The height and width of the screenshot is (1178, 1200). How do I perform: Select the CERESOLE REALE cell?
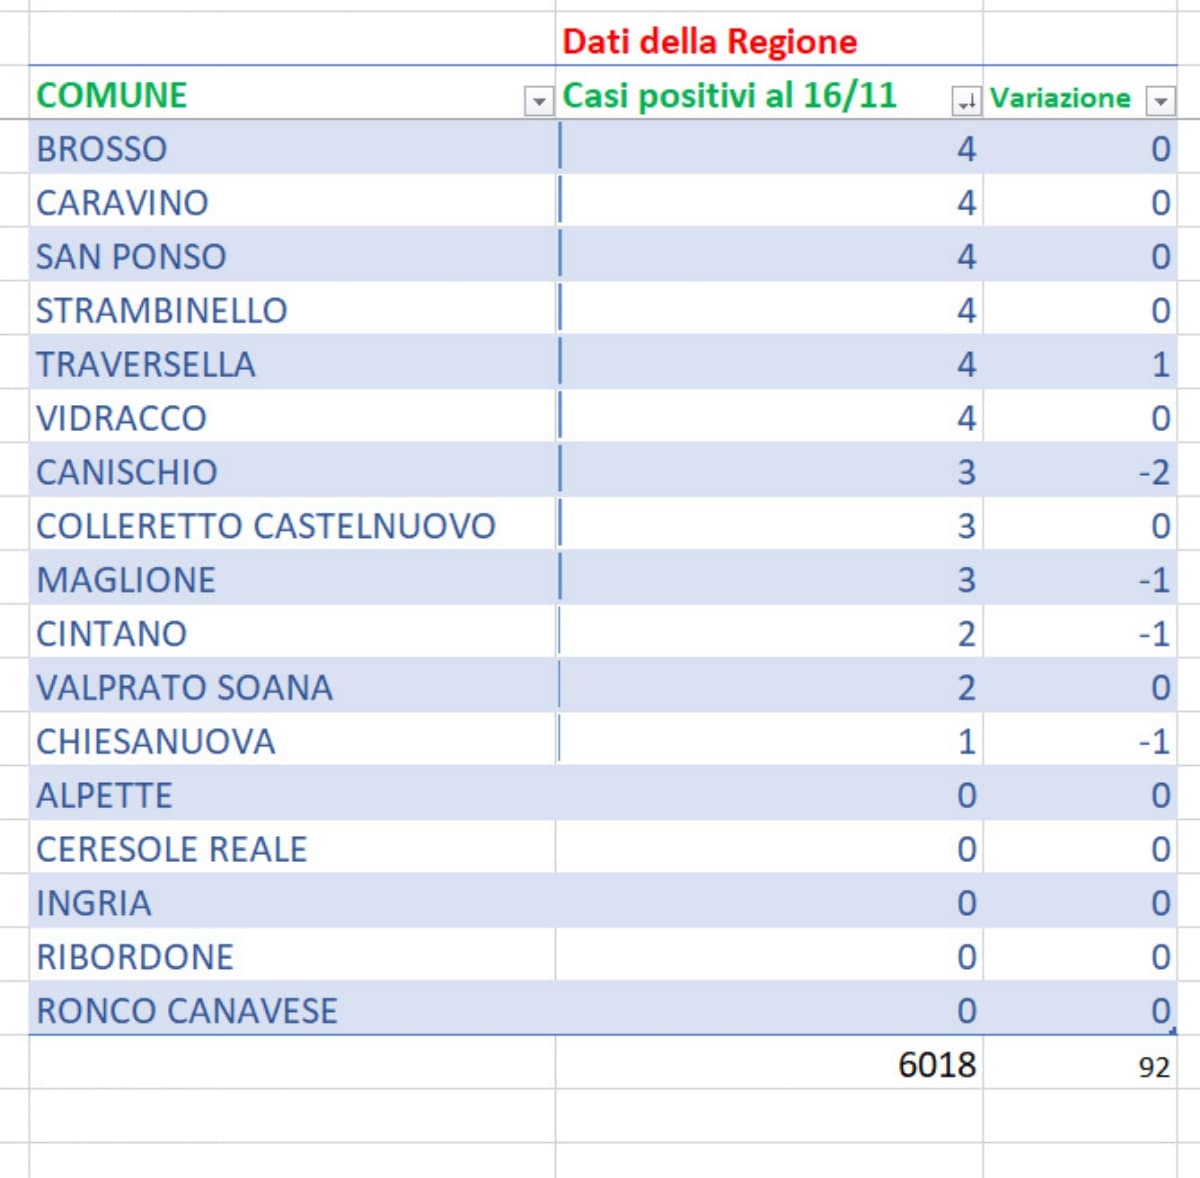coord(171,850)
